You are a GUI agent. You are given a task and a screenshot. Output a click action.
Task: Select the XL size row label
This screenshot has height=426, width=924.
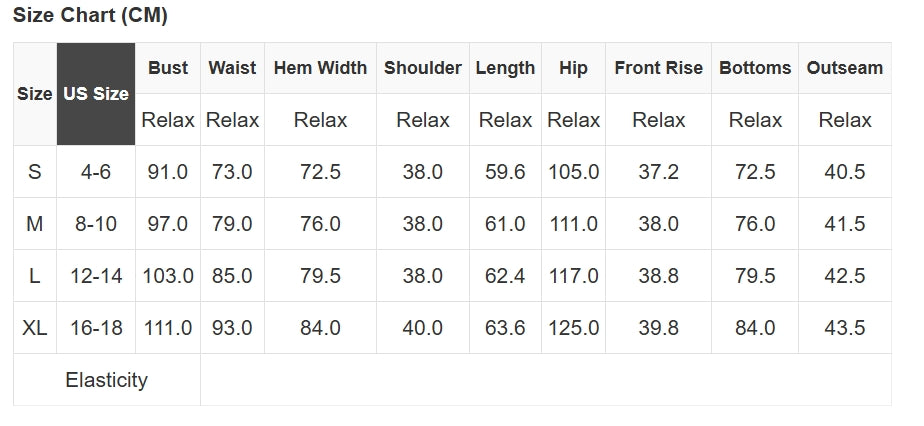point(35,328)
